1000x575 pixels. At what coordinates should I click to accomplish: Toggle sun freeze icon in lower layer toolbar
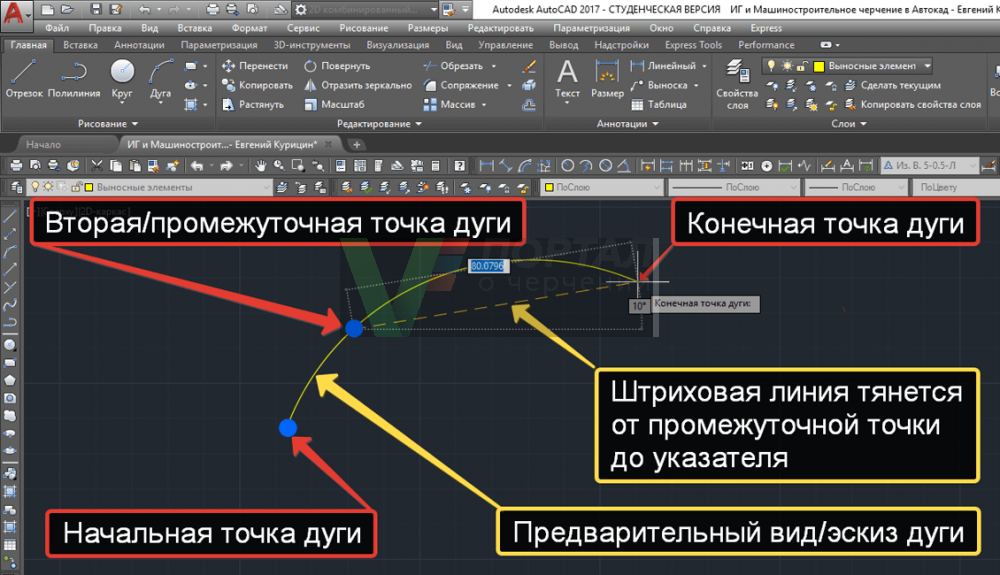48,187
